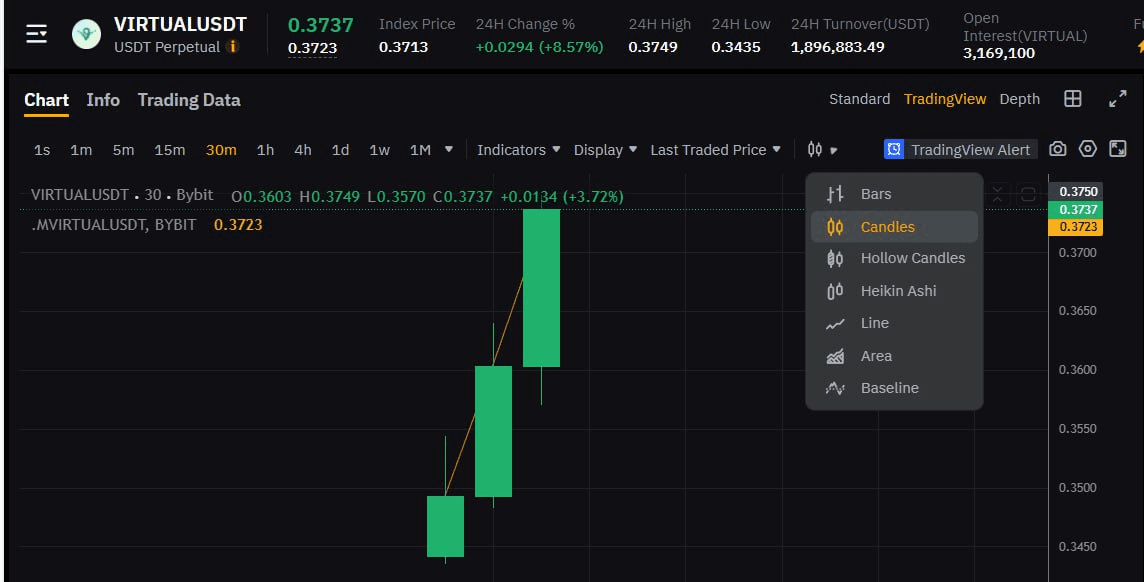This screenshot has height=582, width=1144.
Task: Click the Area chart icon
Action: (x=835, y=356)
